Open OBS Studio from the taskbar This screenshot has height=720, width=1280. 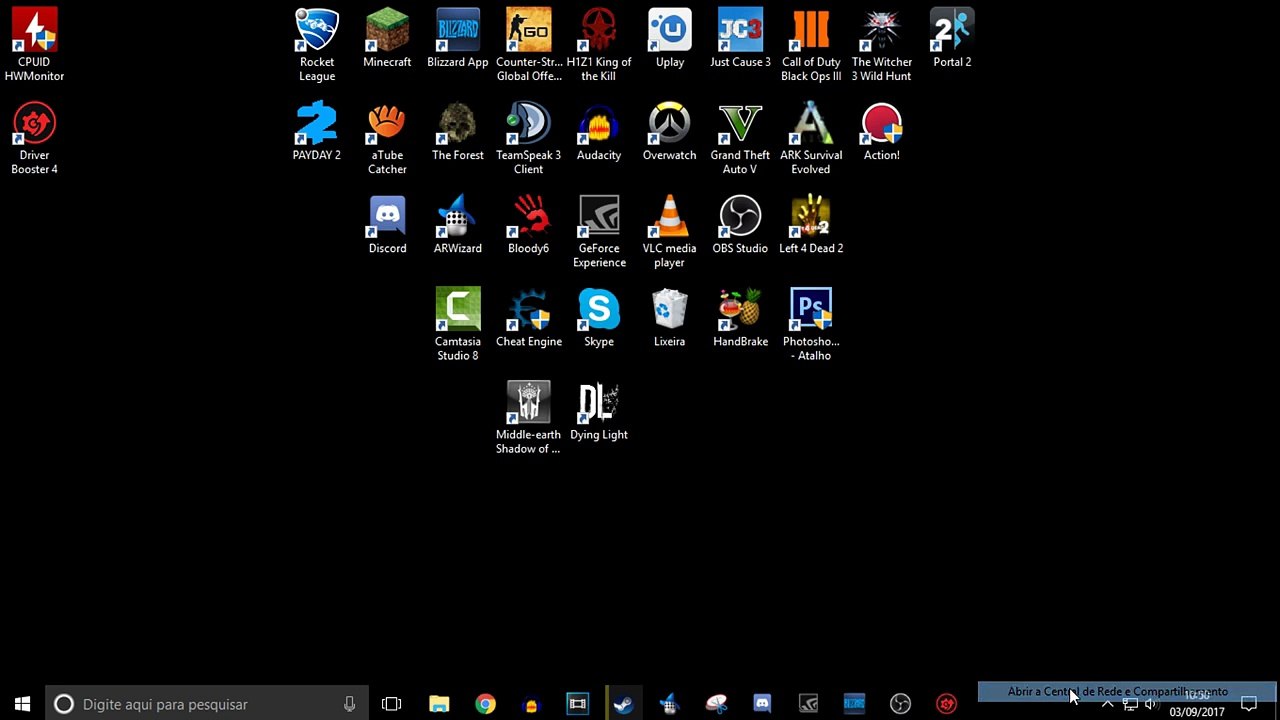pos(900,704)
